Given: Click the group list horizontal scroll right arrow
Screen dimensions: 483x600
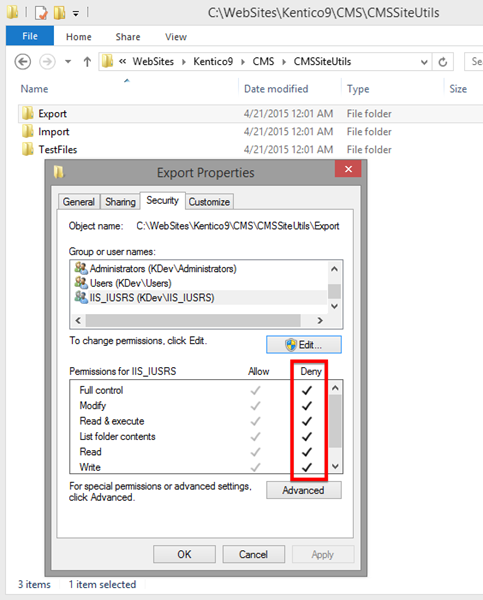Looking at the screenshot, I should click(x=320, y=321).
